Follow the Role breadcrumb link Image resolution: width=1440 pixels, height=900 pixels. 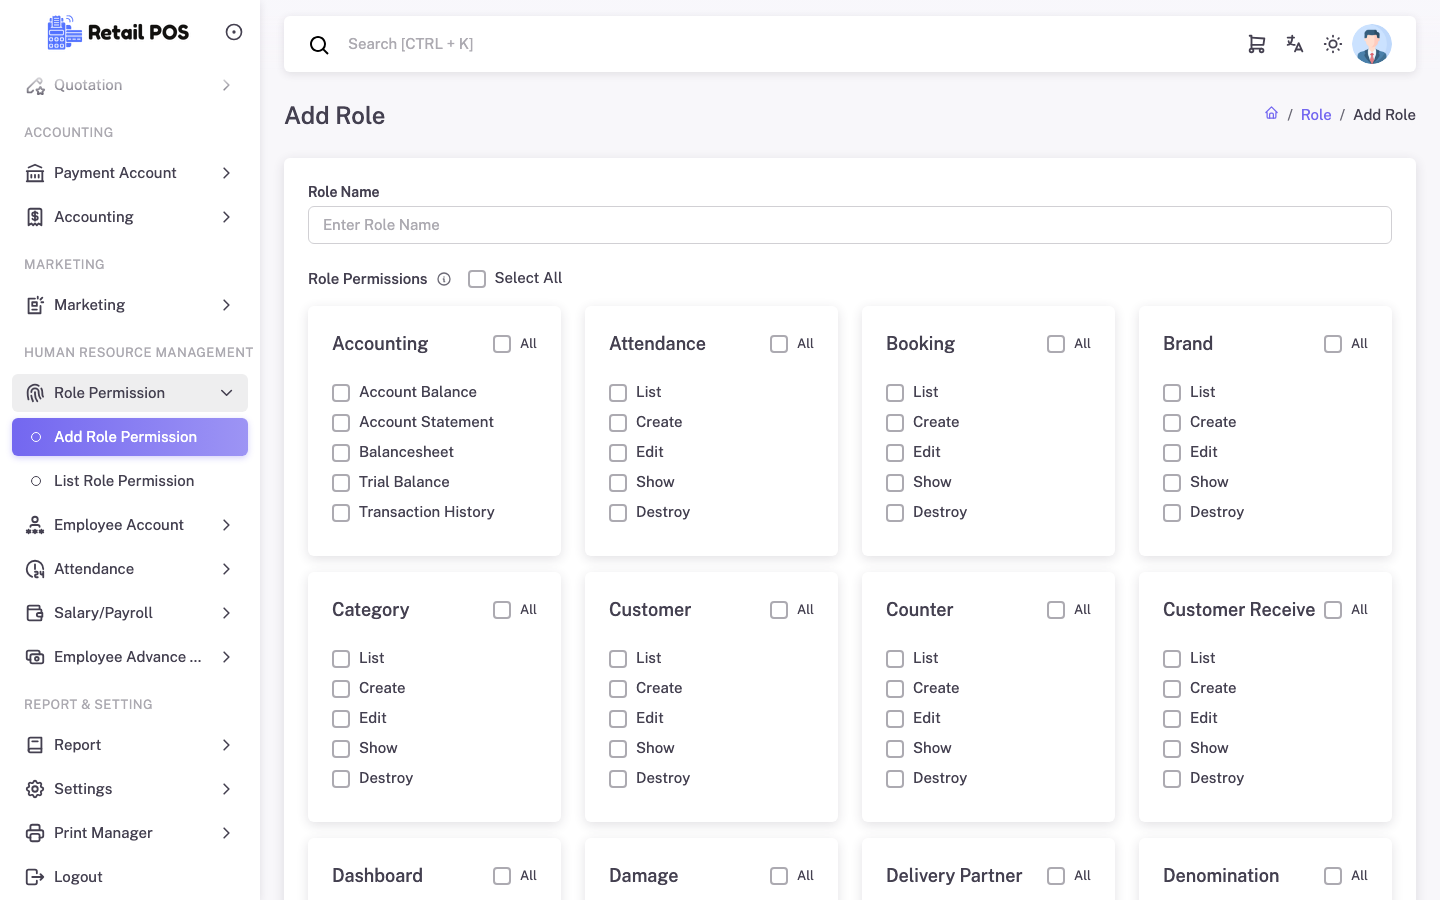pos(1316,115)
